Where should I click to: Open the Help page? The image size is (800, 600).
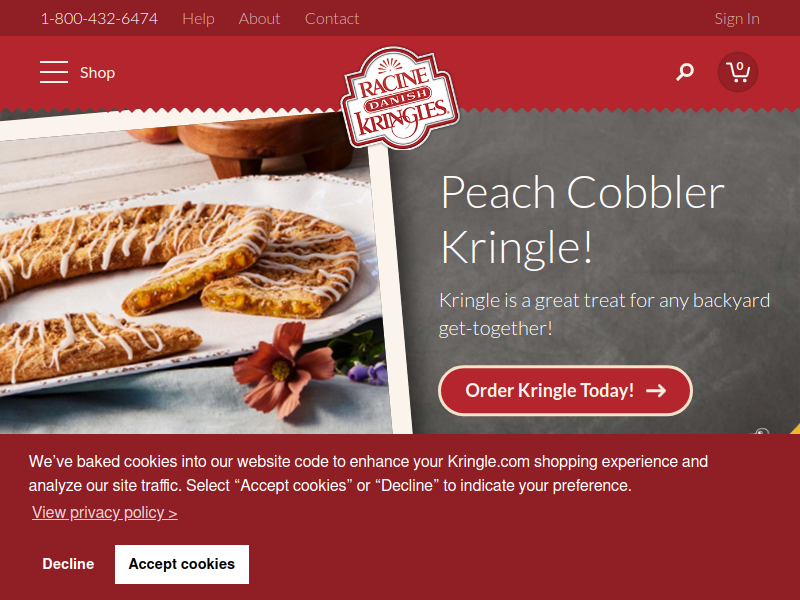point(198,19)
